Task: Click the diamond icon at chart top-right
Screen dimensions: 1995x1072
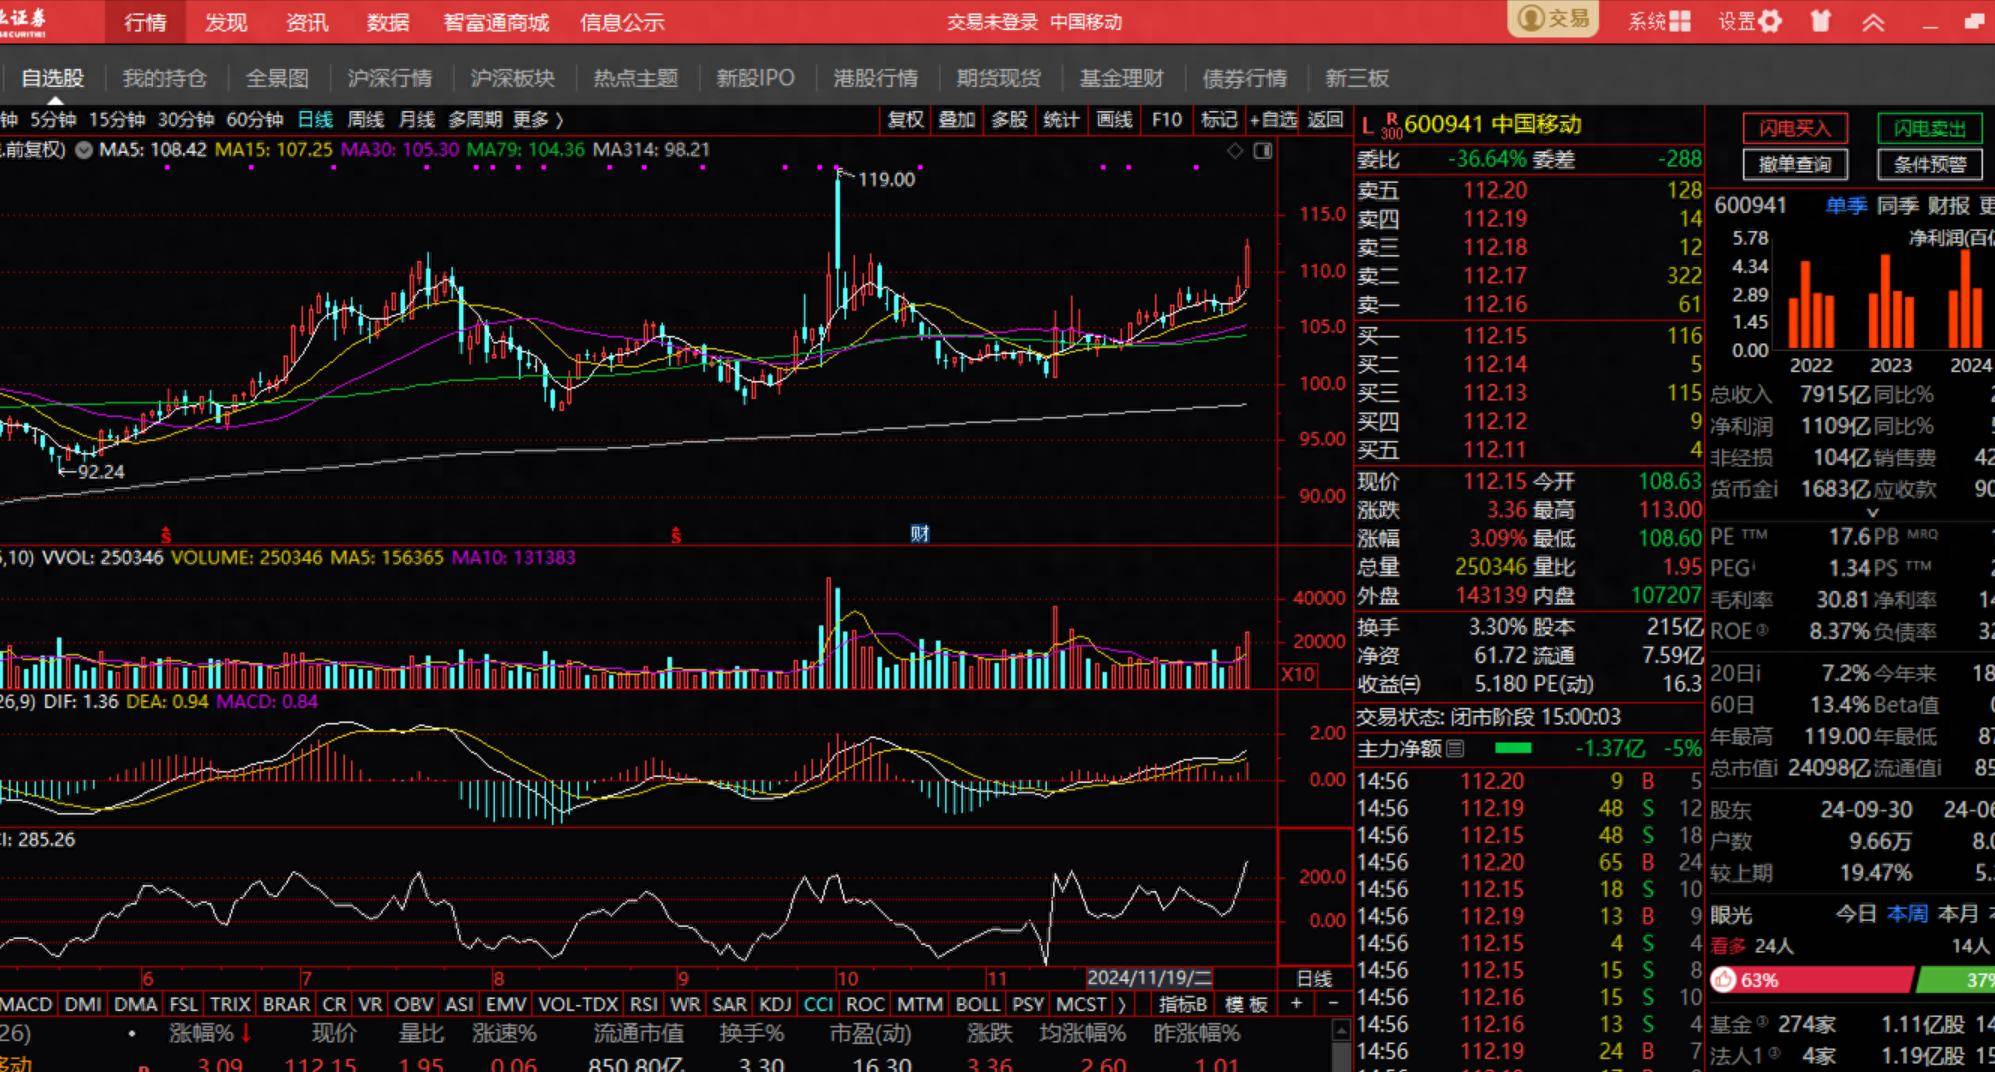Action: pyautogui.click(x=1235, y=150)
